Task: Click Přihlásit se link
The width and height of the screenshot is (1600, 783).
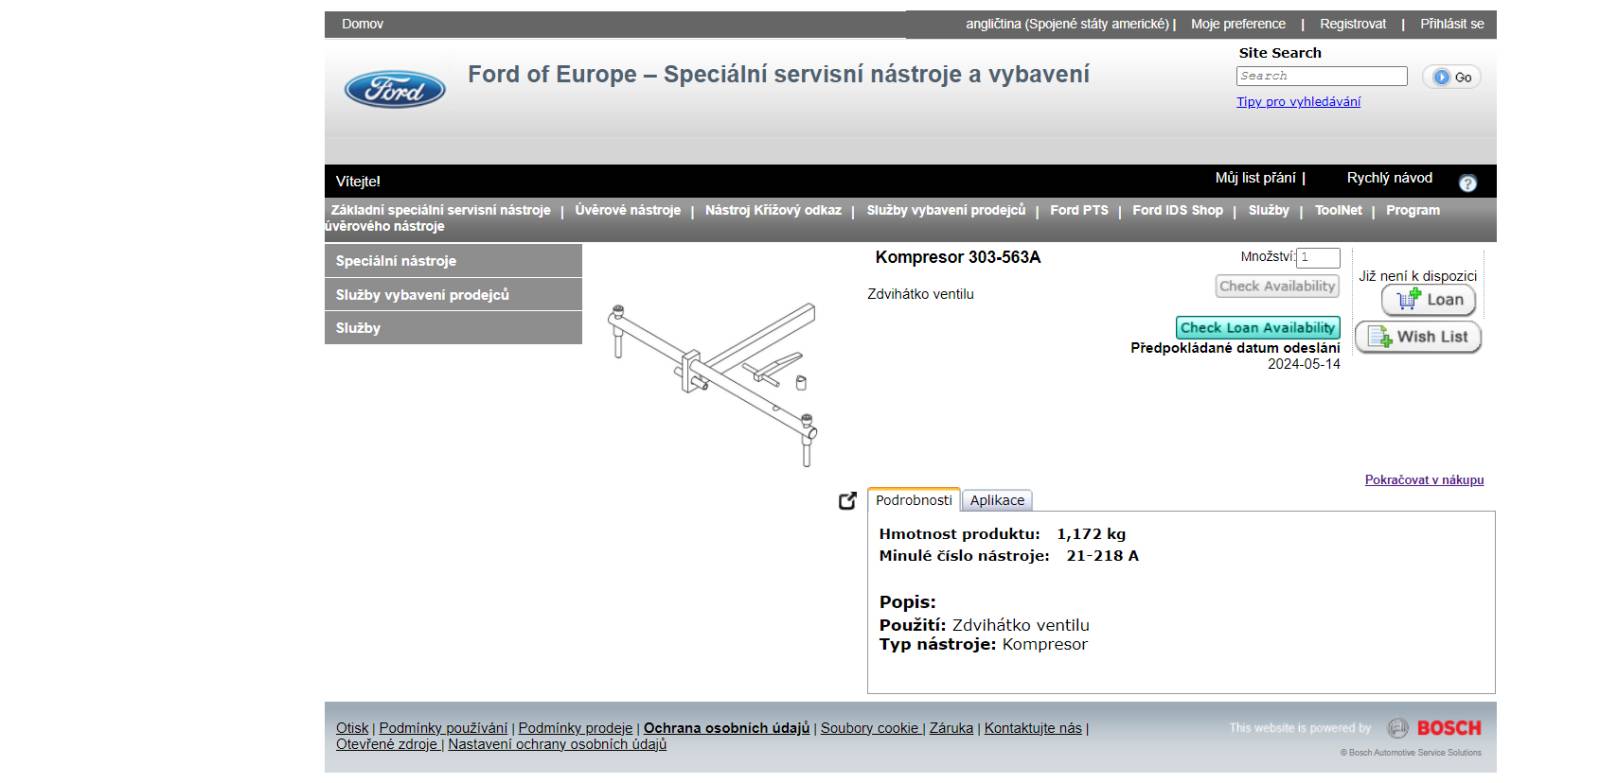Action: (1452, 24)
